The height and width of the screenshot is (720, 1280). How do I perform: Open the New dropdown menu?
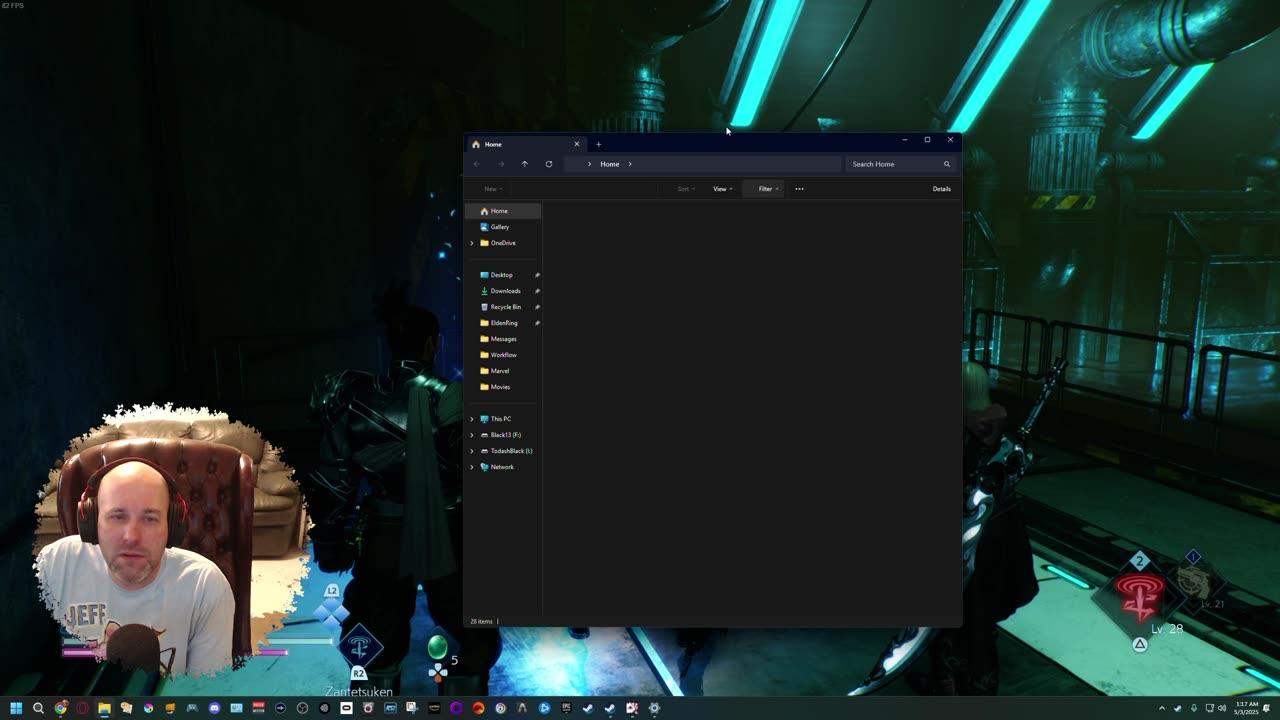tap(493, 189)
